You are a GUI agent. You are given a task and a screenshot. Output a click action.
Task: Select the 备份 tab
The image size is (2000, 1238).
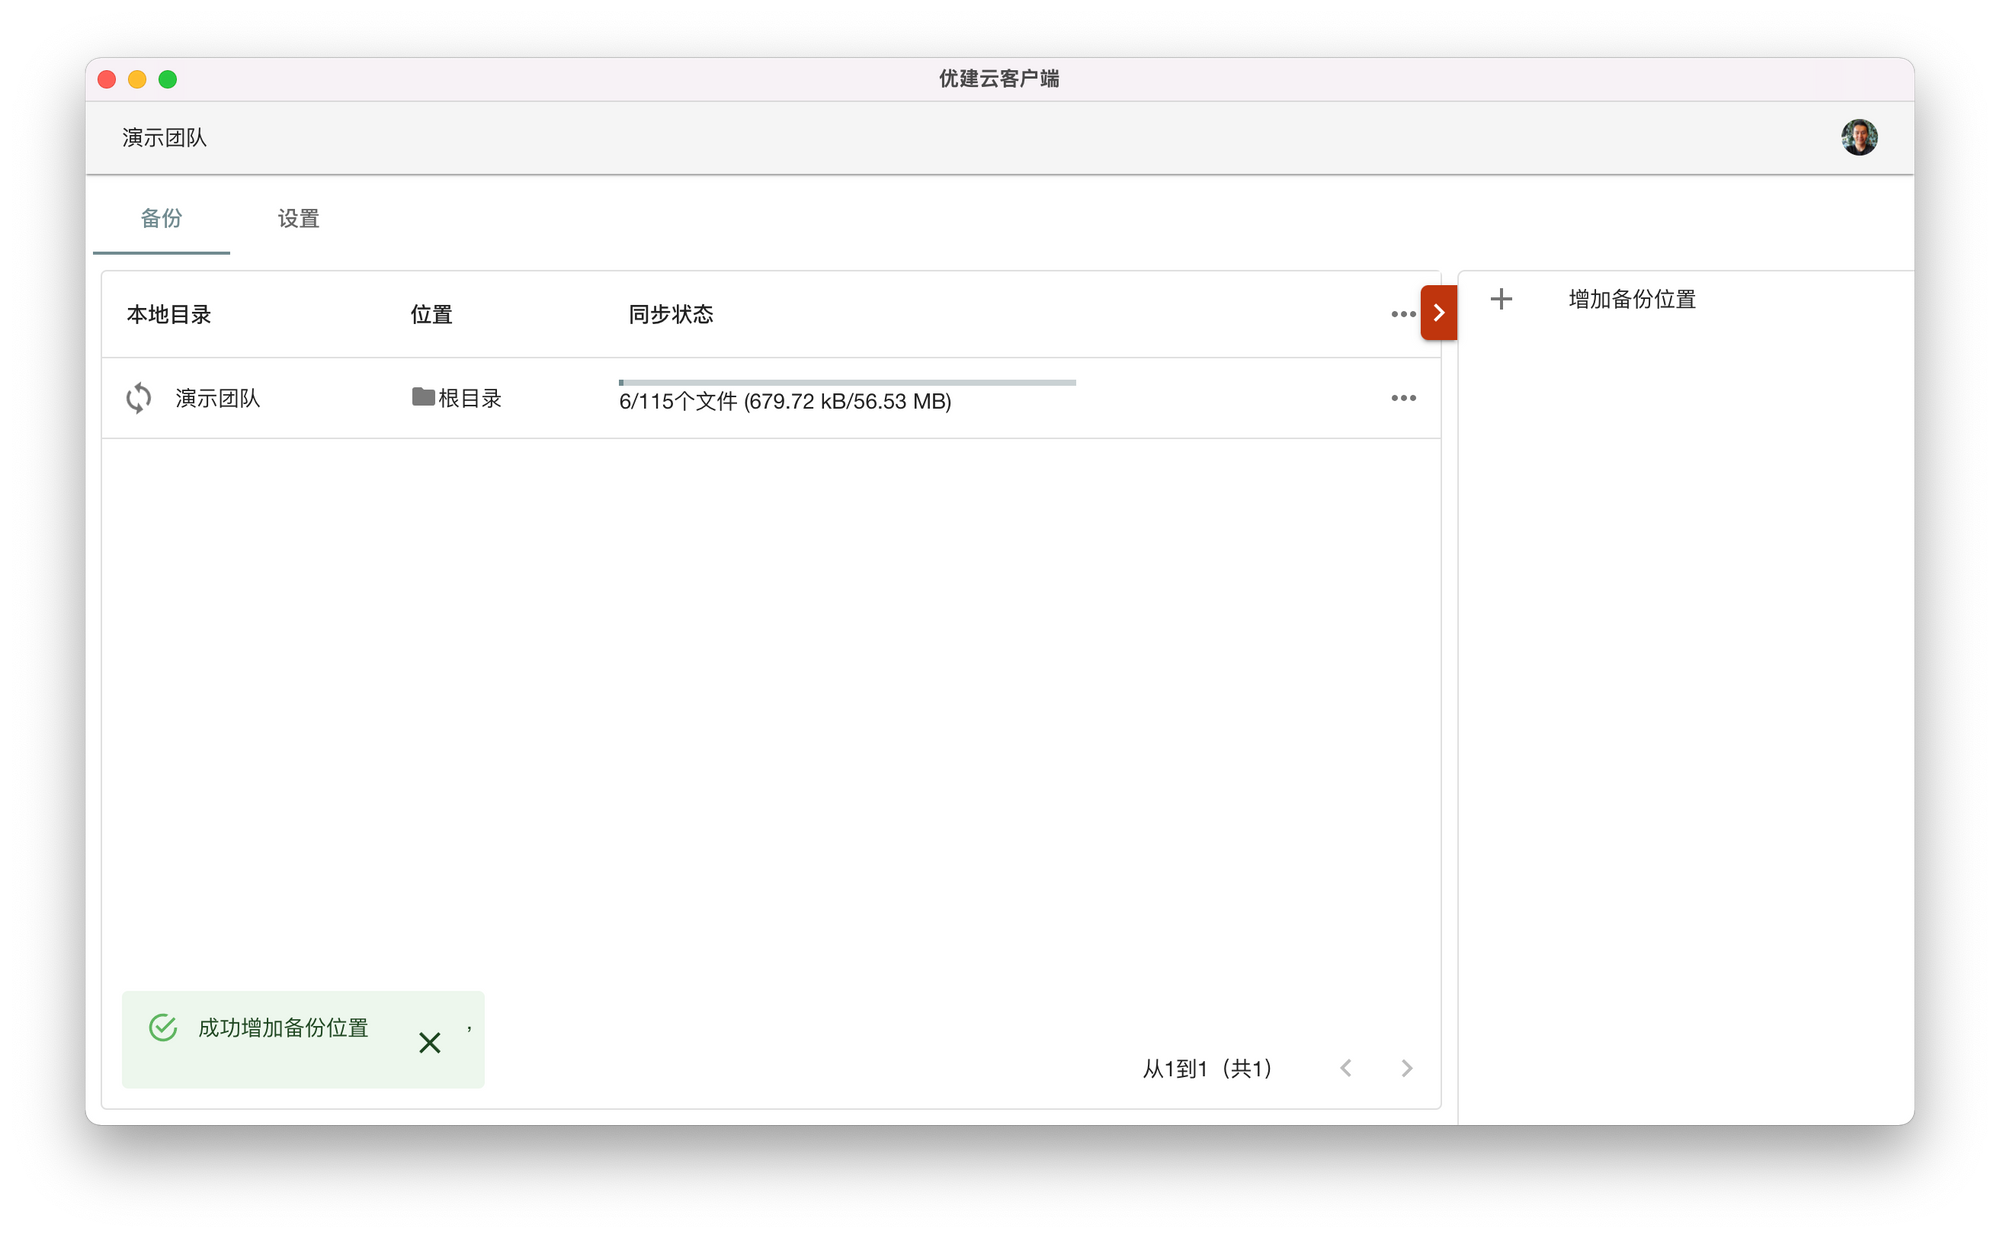pyautogui.click(x=161, y=218)
